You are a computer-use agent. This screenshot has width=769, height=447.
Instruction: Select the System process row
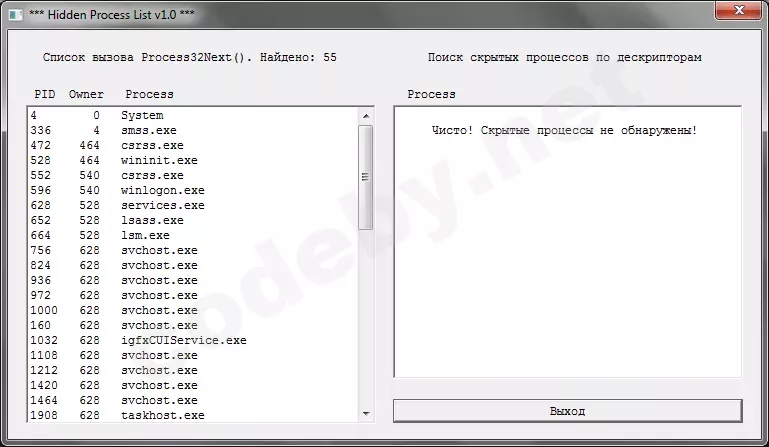[x=194, y=115]
